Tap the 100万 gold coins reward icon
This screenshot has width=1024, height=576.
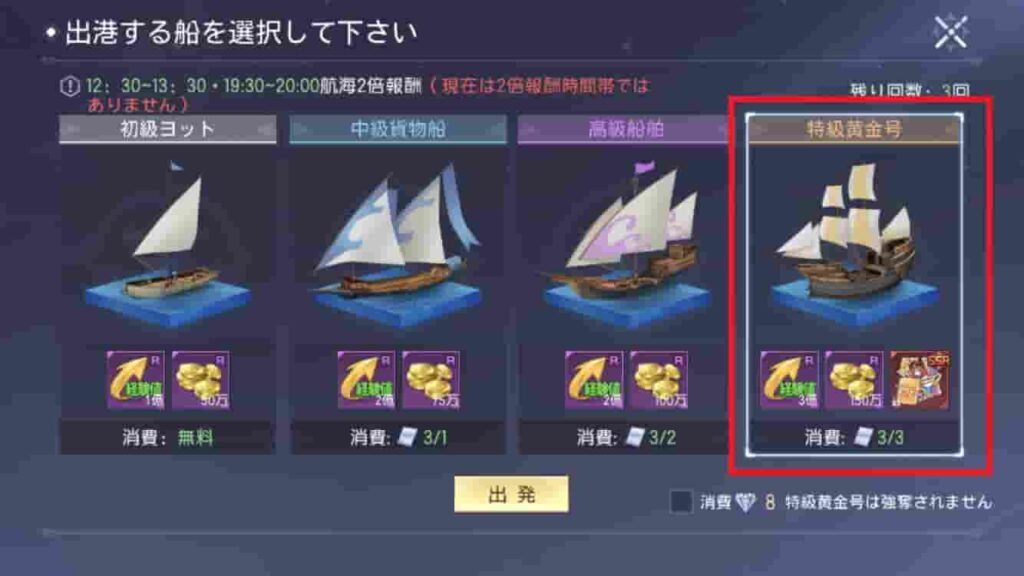tap(659, 380)
